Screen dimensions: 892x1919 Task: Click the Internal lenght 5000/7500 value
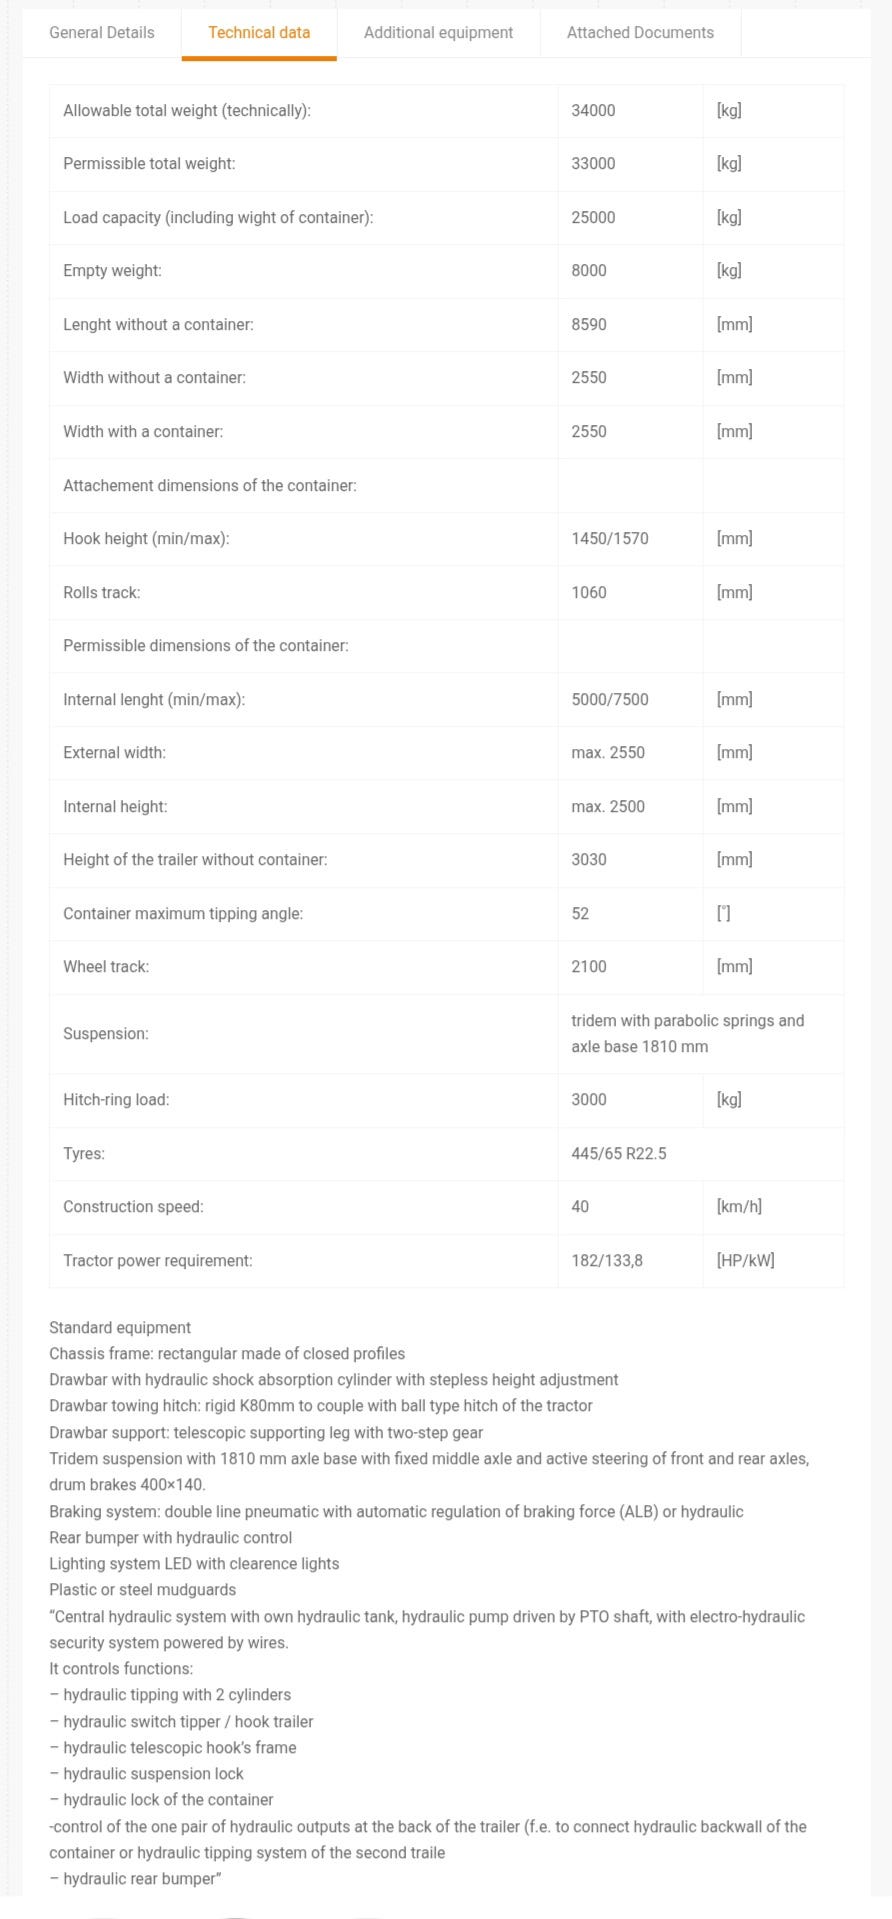[610, 700]
